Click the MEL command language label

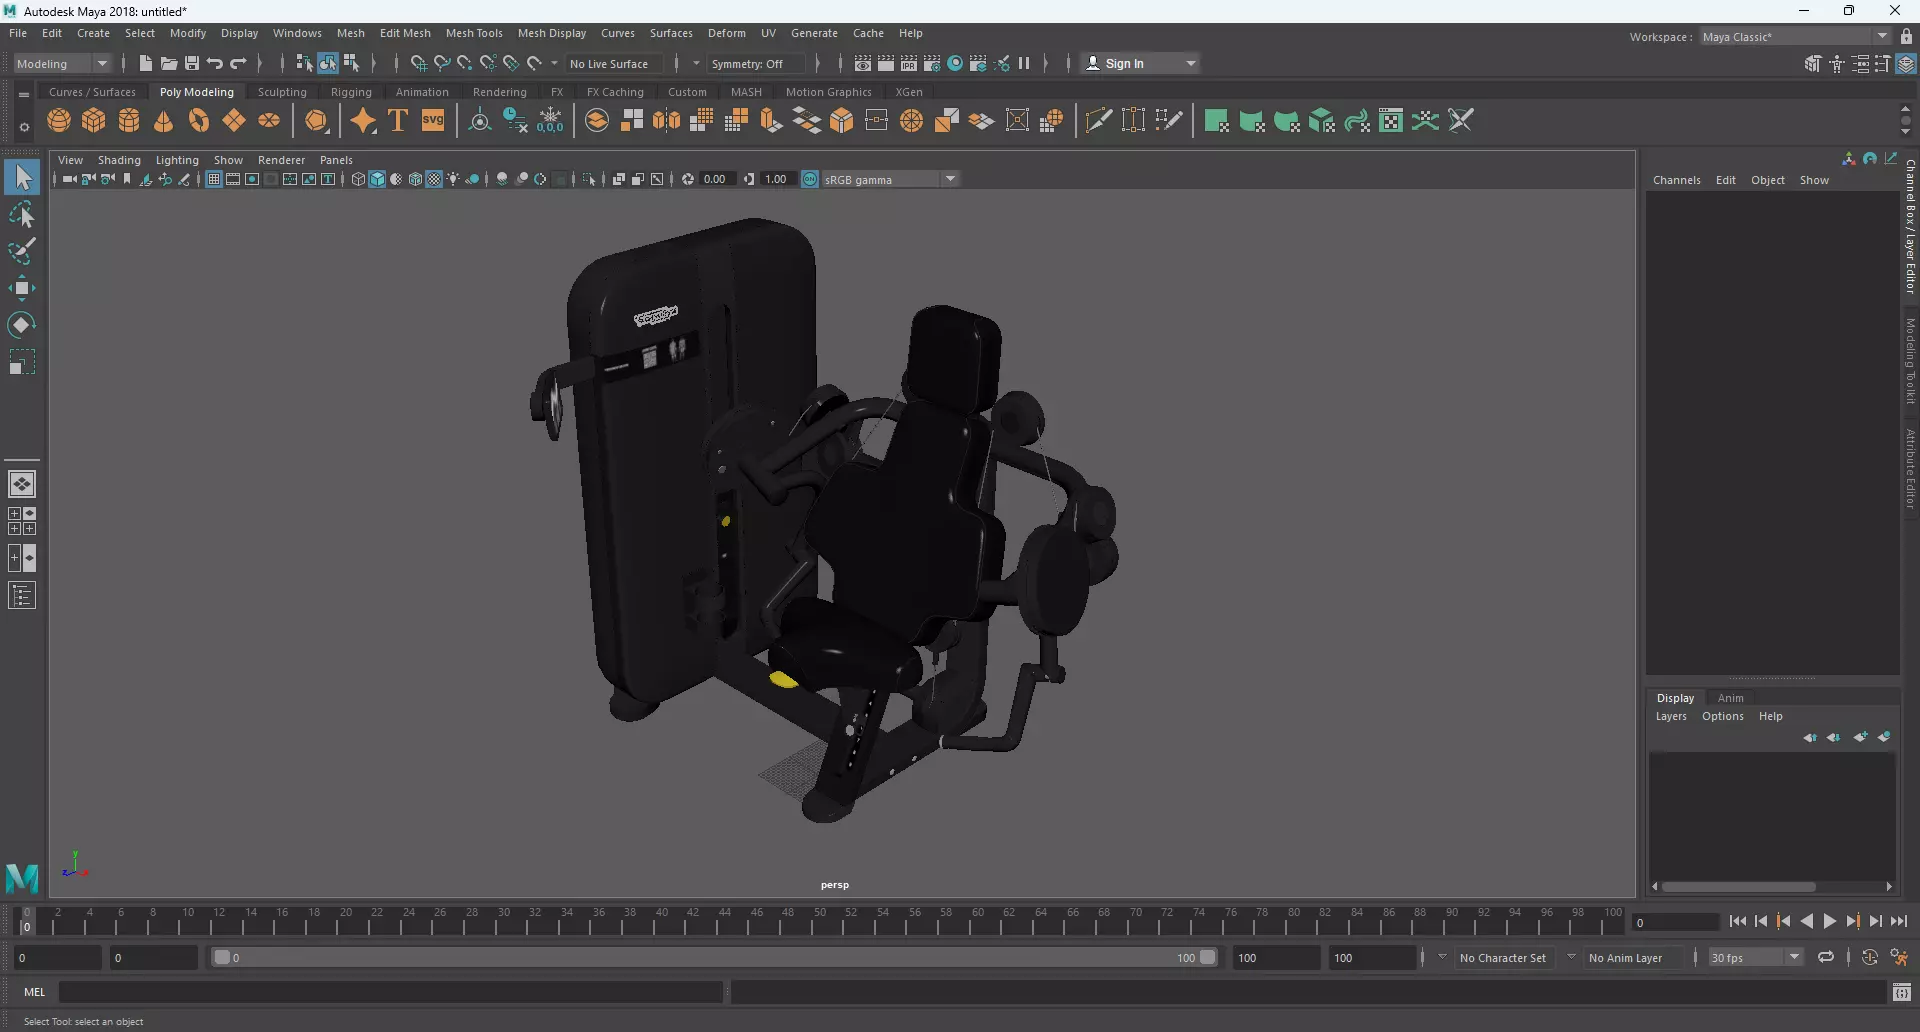click(35, 992)
